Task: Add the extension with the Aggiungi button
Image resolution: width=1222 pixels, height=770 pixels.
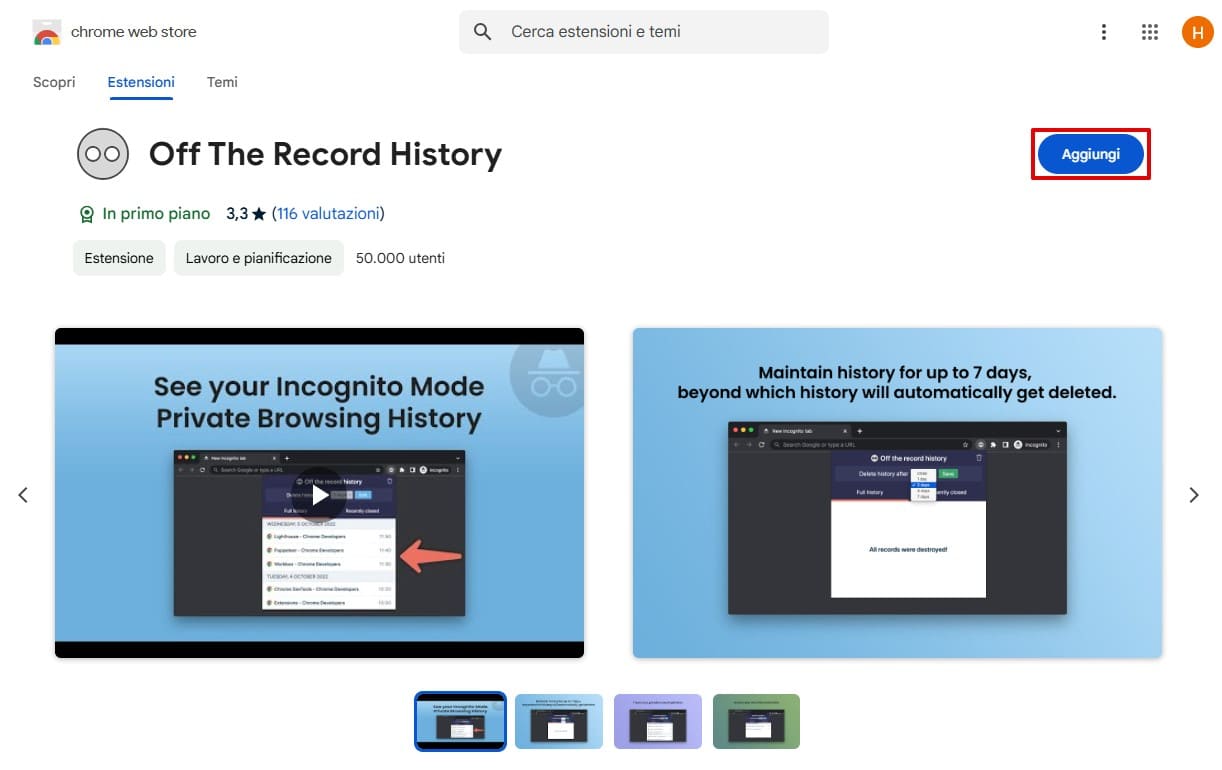Action: (1091, 154)
